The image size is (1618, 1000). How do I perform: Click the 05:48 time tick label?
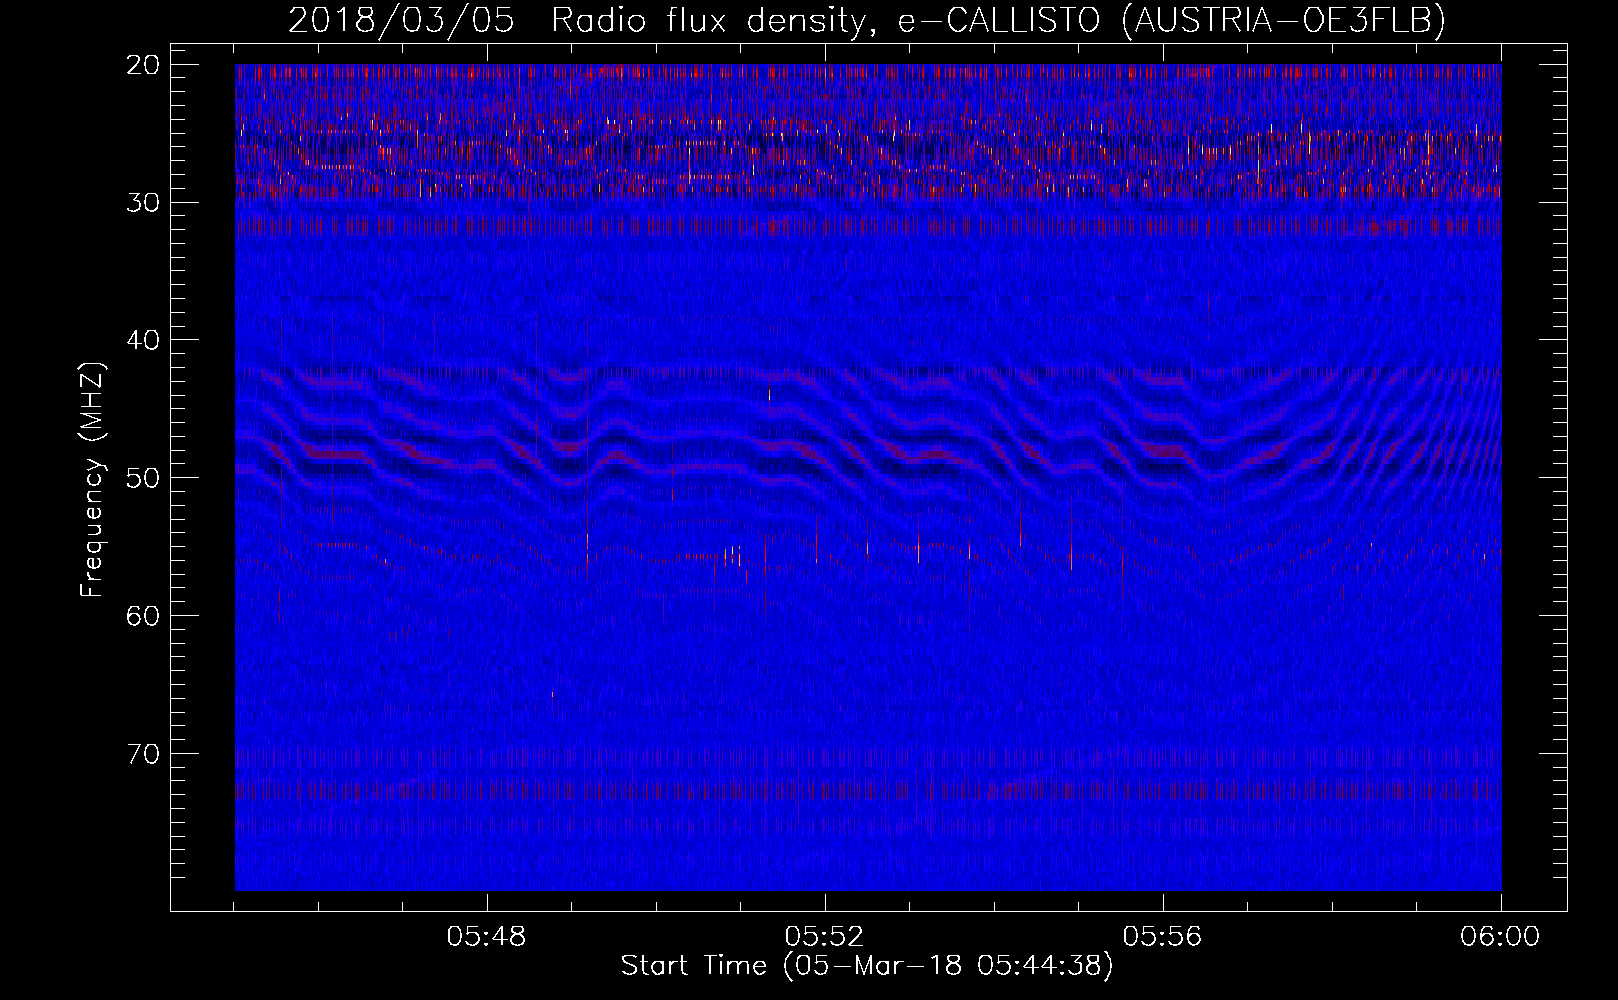pos(487,937)
